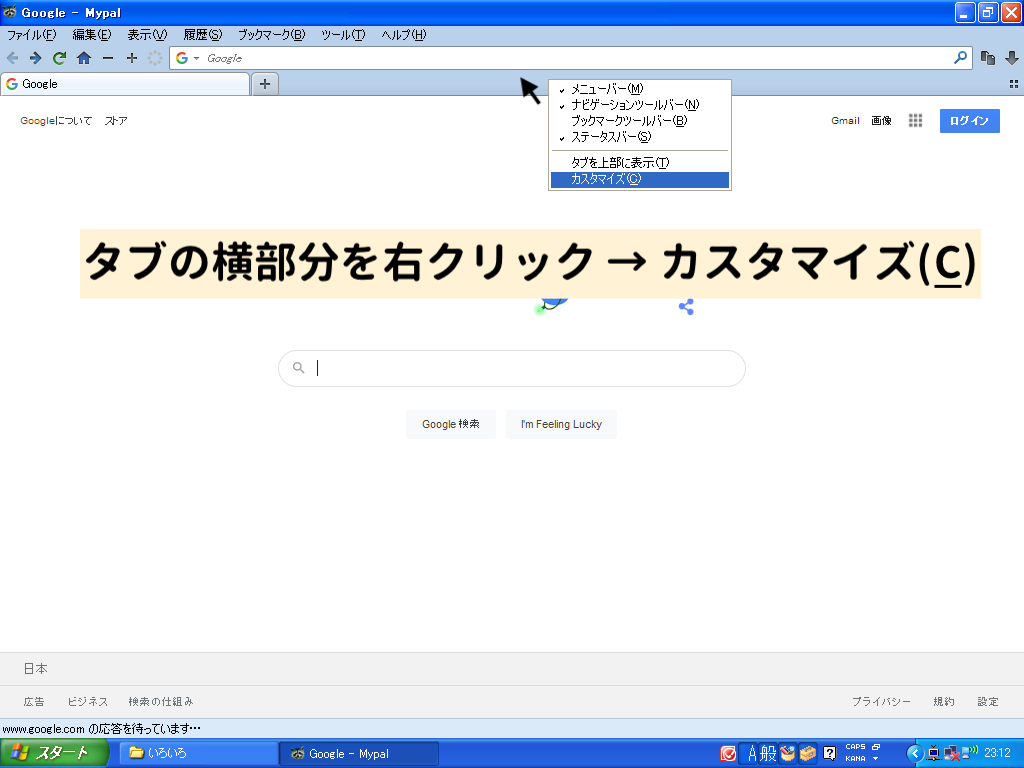Enable ブックマークツールバー(B) in the menu

tap(640, 121)
